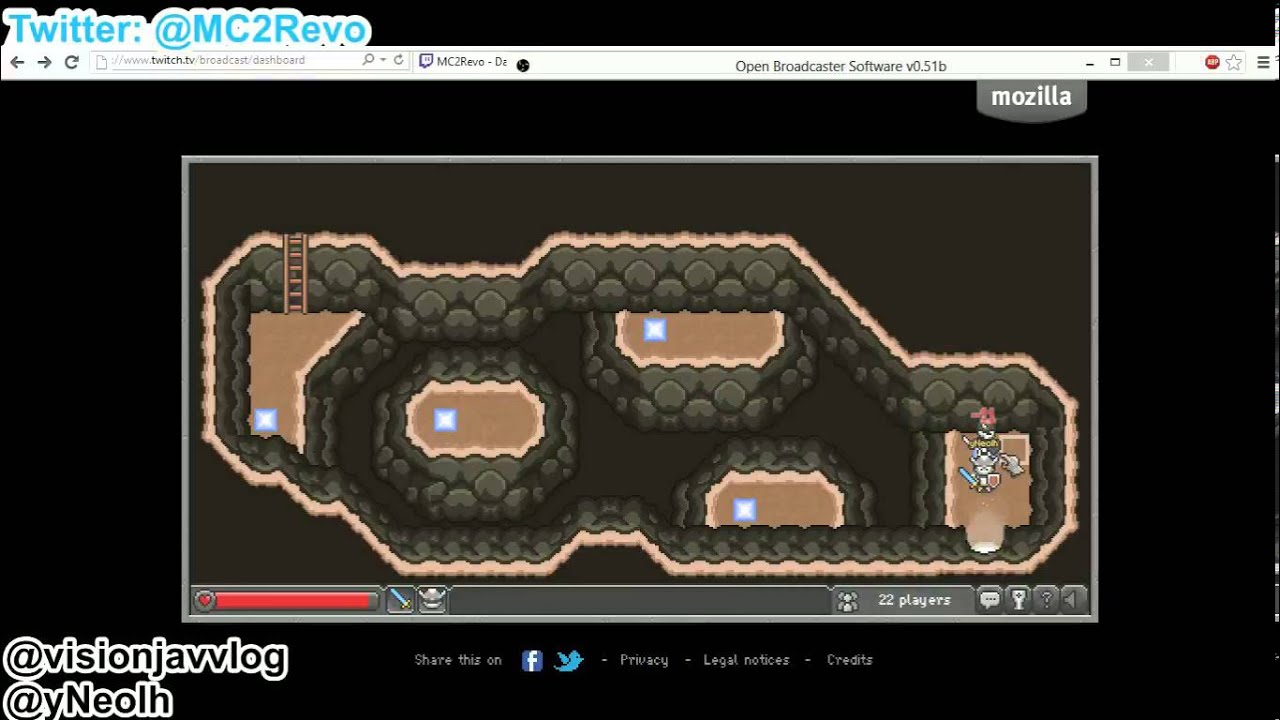This screenshot has width=1280, height=720.
Task: Open the Legal notices link
Action: click(746, 660)
